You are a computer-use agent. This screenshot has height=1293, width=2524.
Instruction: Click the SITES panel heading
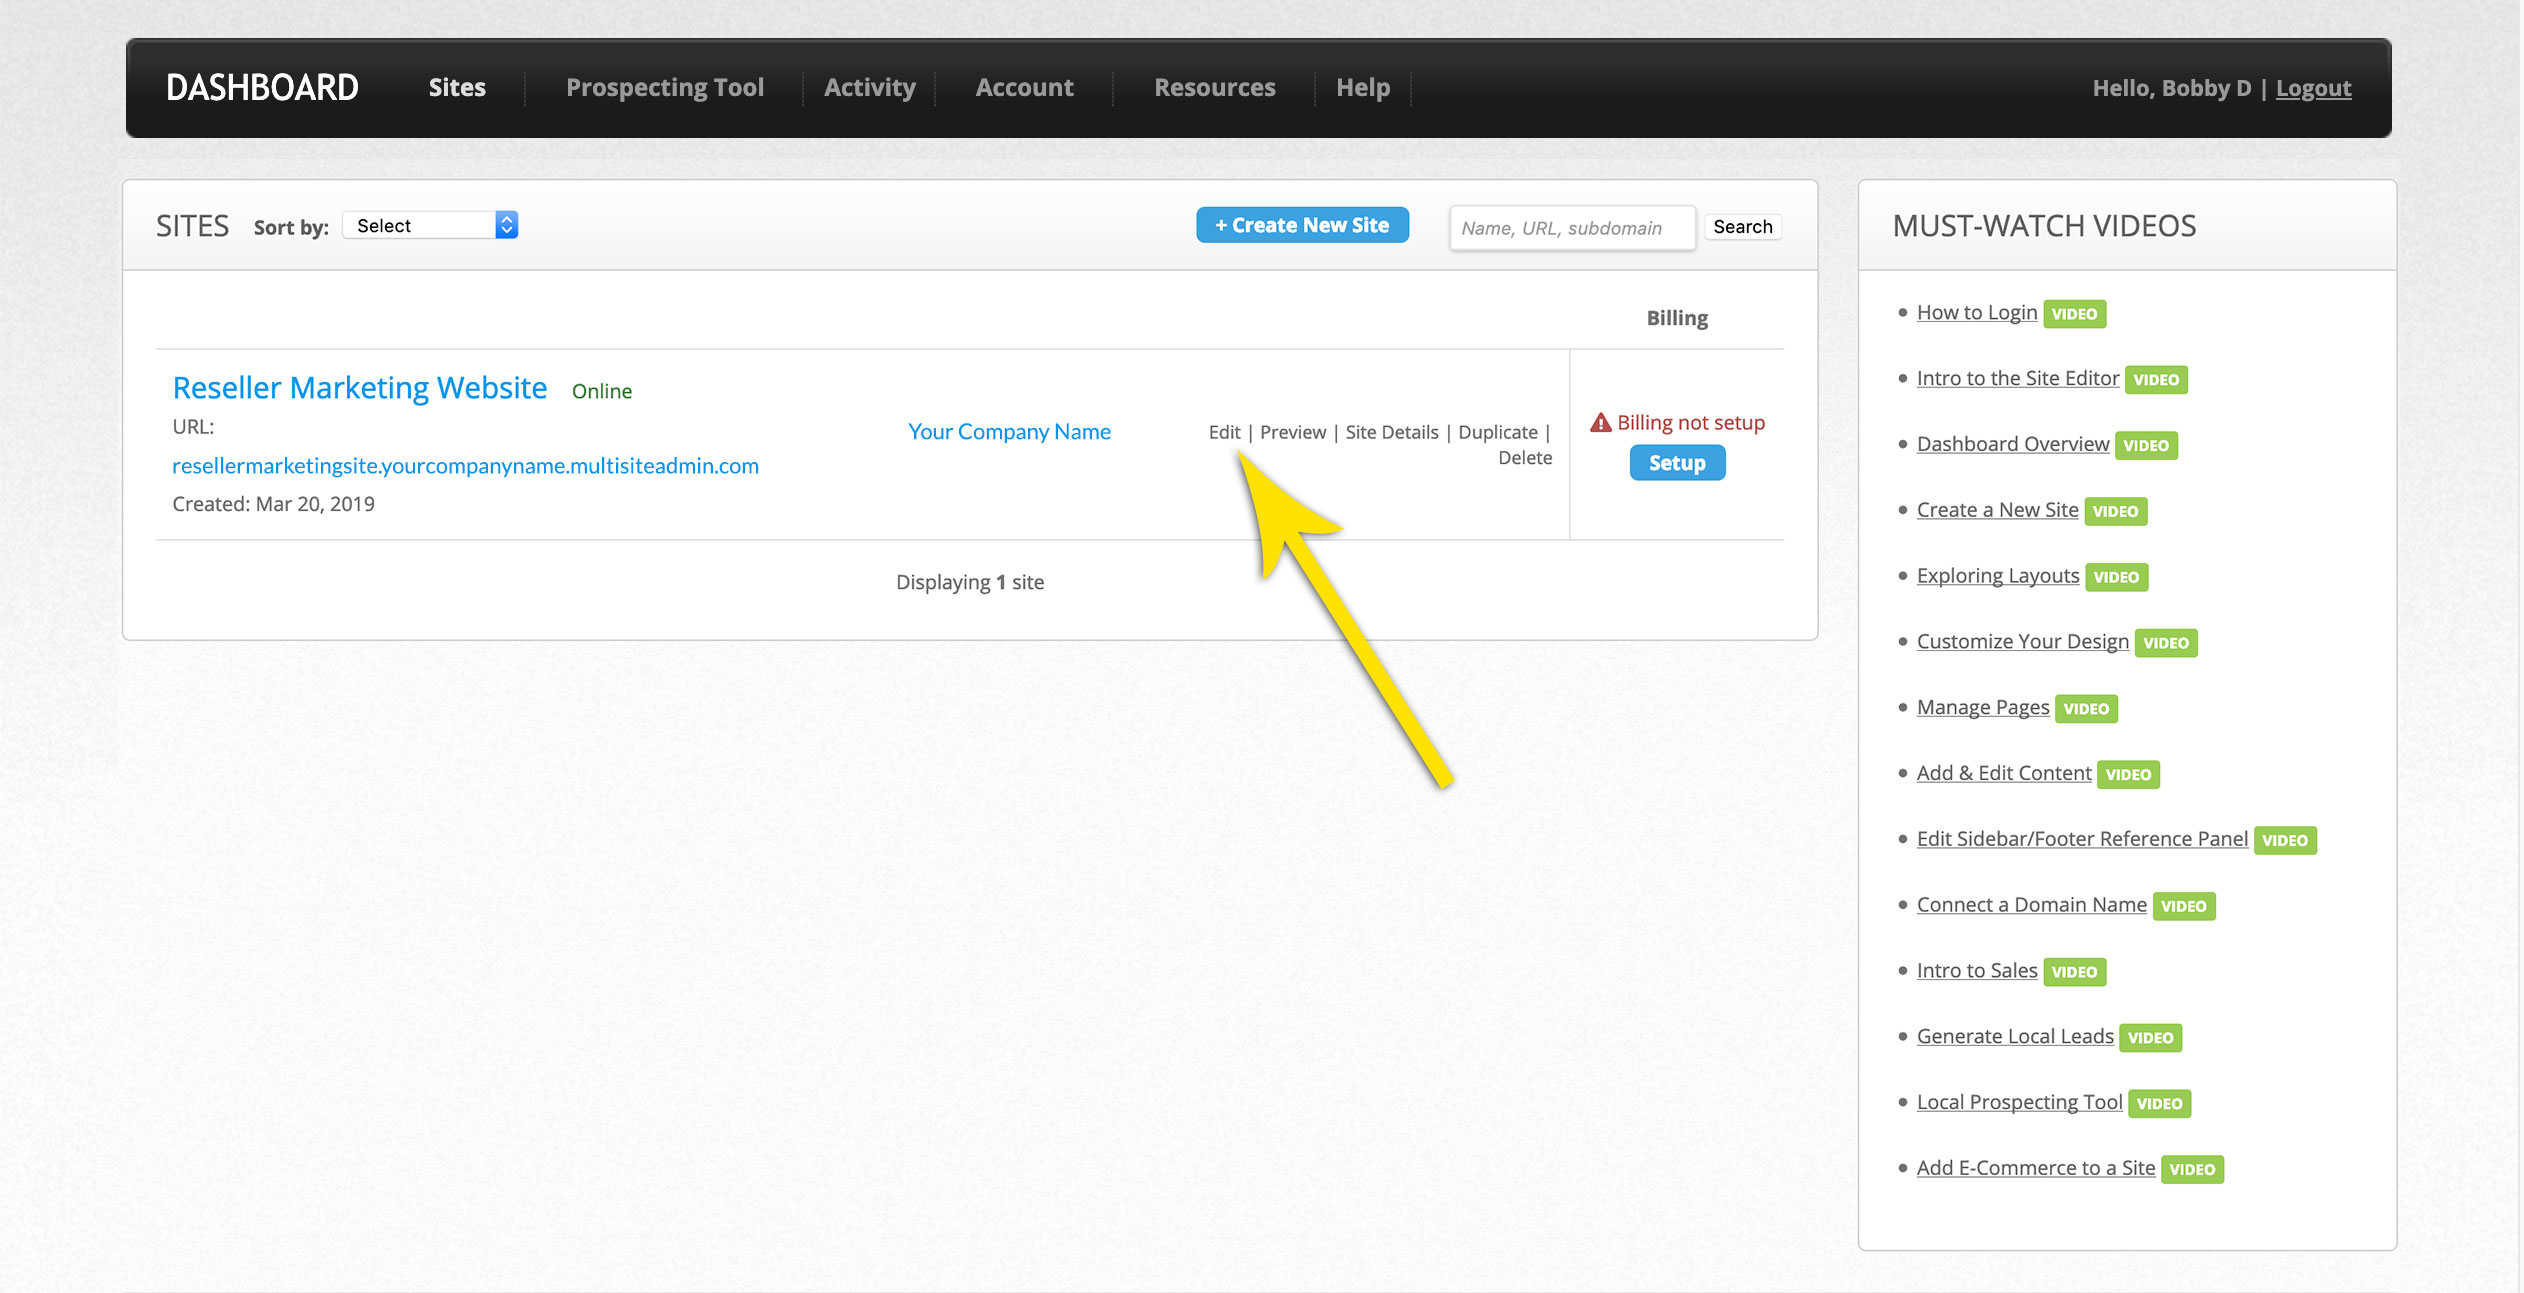pyautogui.click(x=193, y=226)
